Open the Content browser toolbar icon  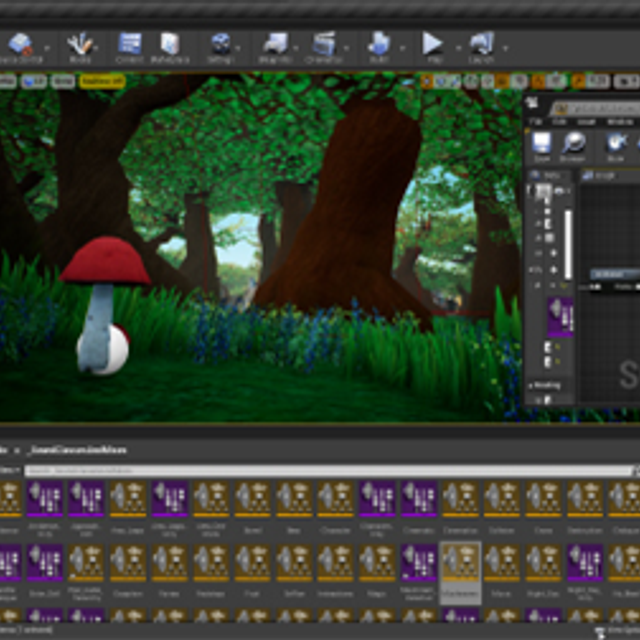click(129, 45)
